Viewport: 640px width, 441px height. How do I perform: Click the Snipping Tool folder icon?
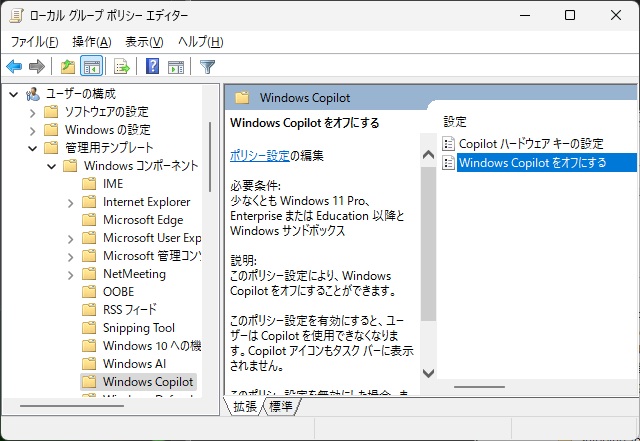(x=89, y=327)
